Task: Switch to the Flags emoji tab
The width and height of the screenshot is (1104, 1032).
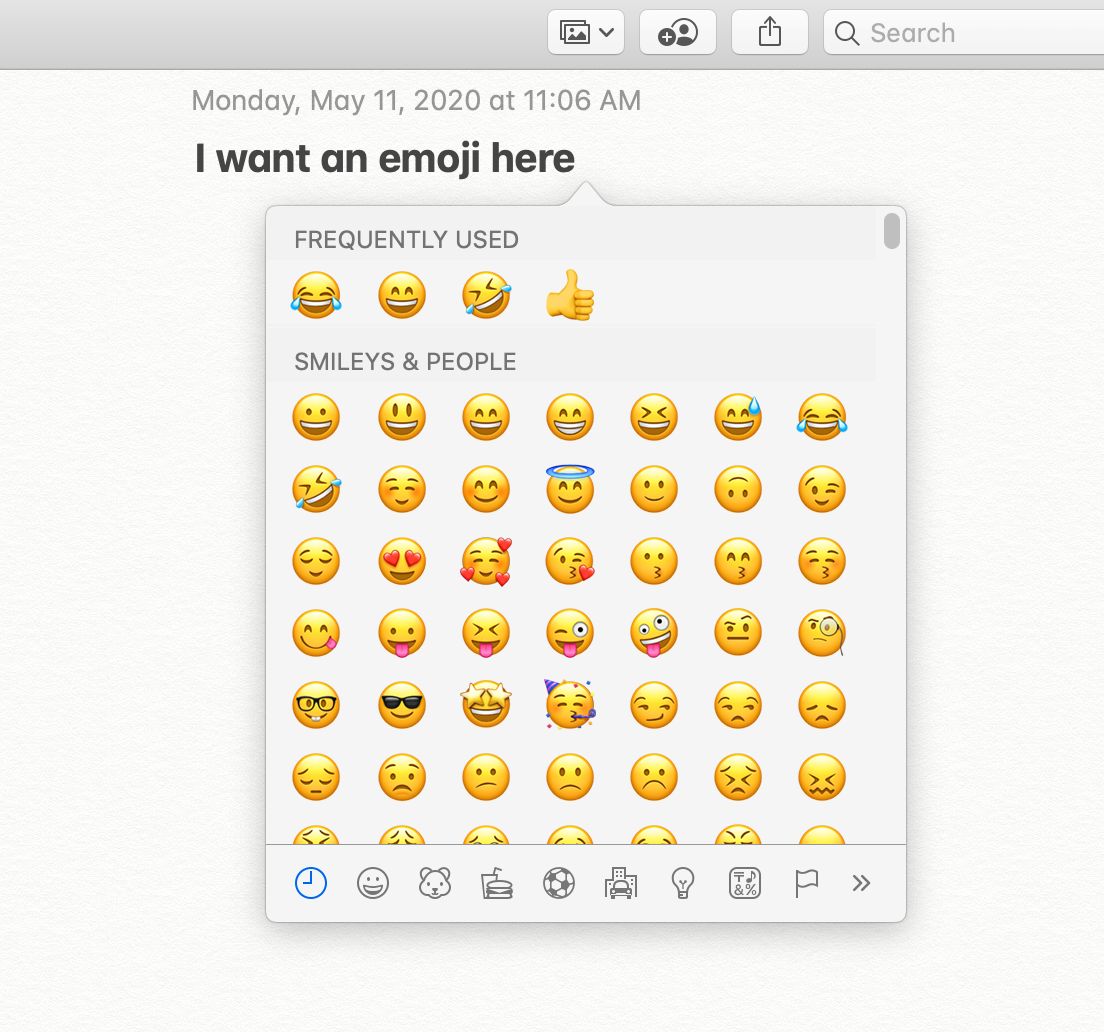Action: [x=807, y=883]
